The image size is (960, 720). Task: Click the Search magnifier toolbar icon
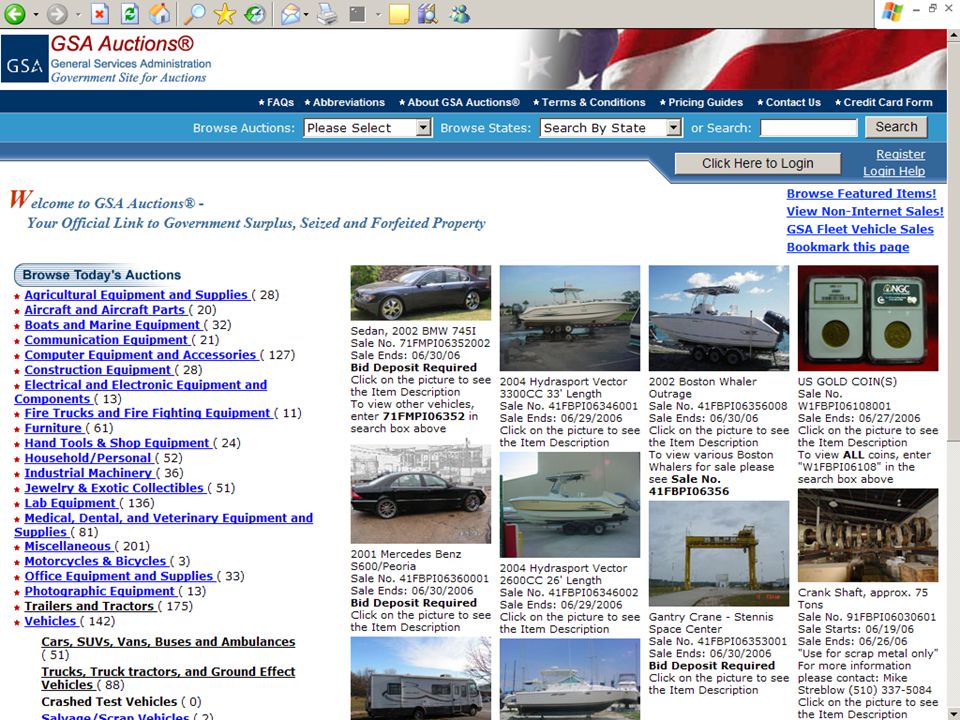[x=195, y=13]
